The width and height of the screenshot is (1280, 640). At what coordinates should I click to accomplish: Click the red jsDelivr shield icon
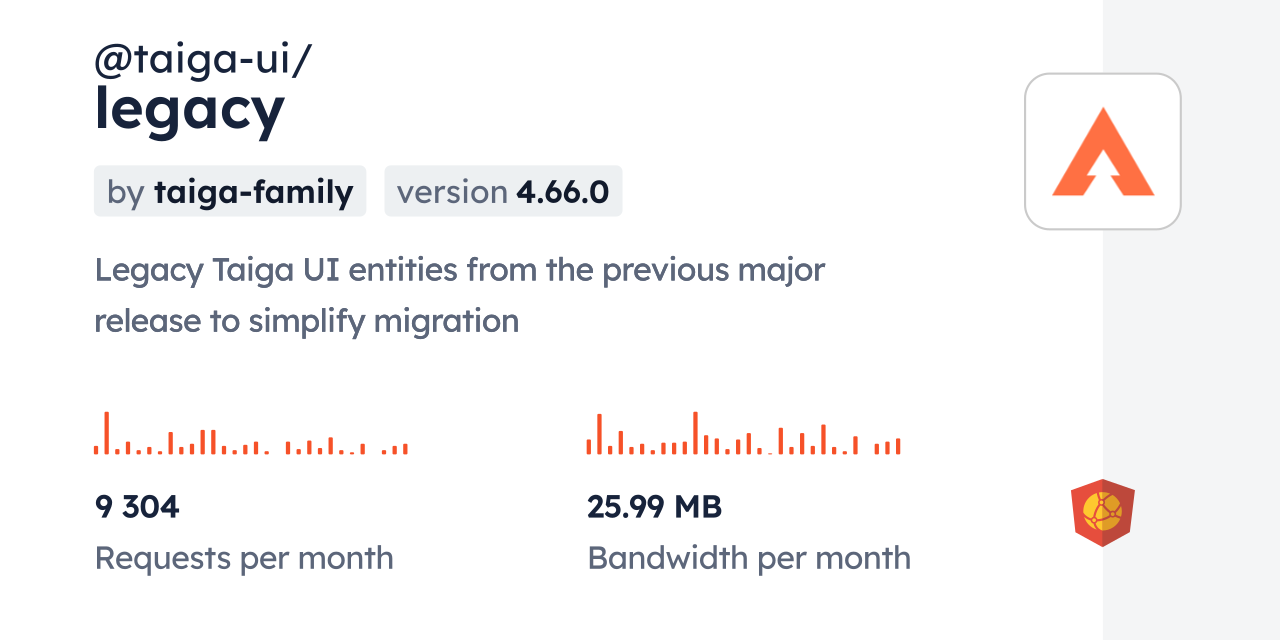[1102, 513]
